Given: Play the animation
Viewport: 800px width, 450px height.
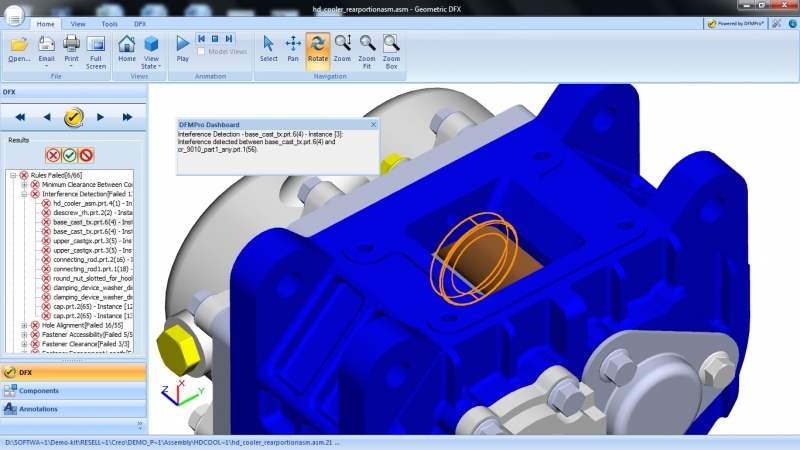Looking at the screenshot, I should click(182, 48).
